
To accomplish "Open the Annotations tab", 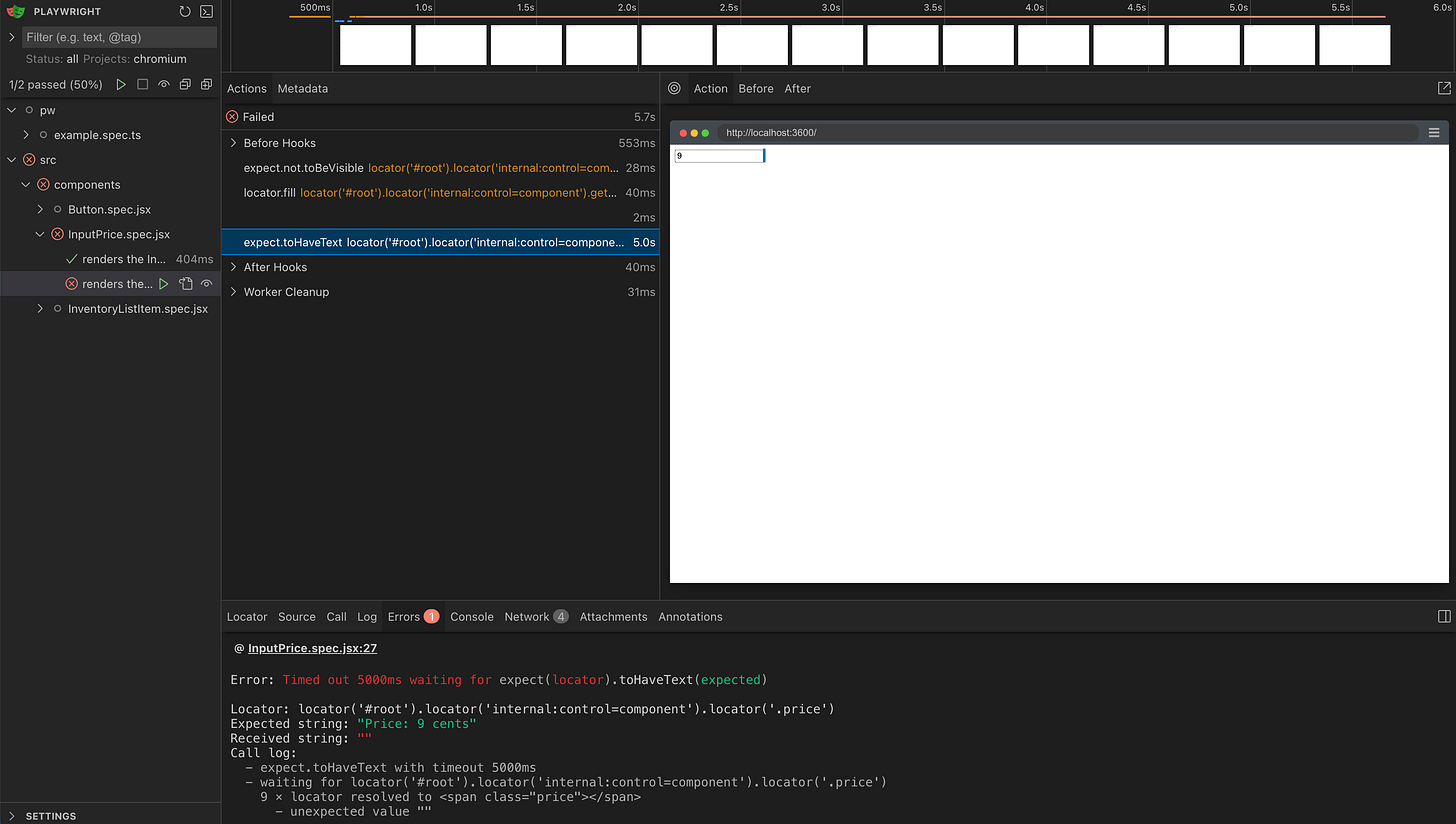I will (690, 616).
